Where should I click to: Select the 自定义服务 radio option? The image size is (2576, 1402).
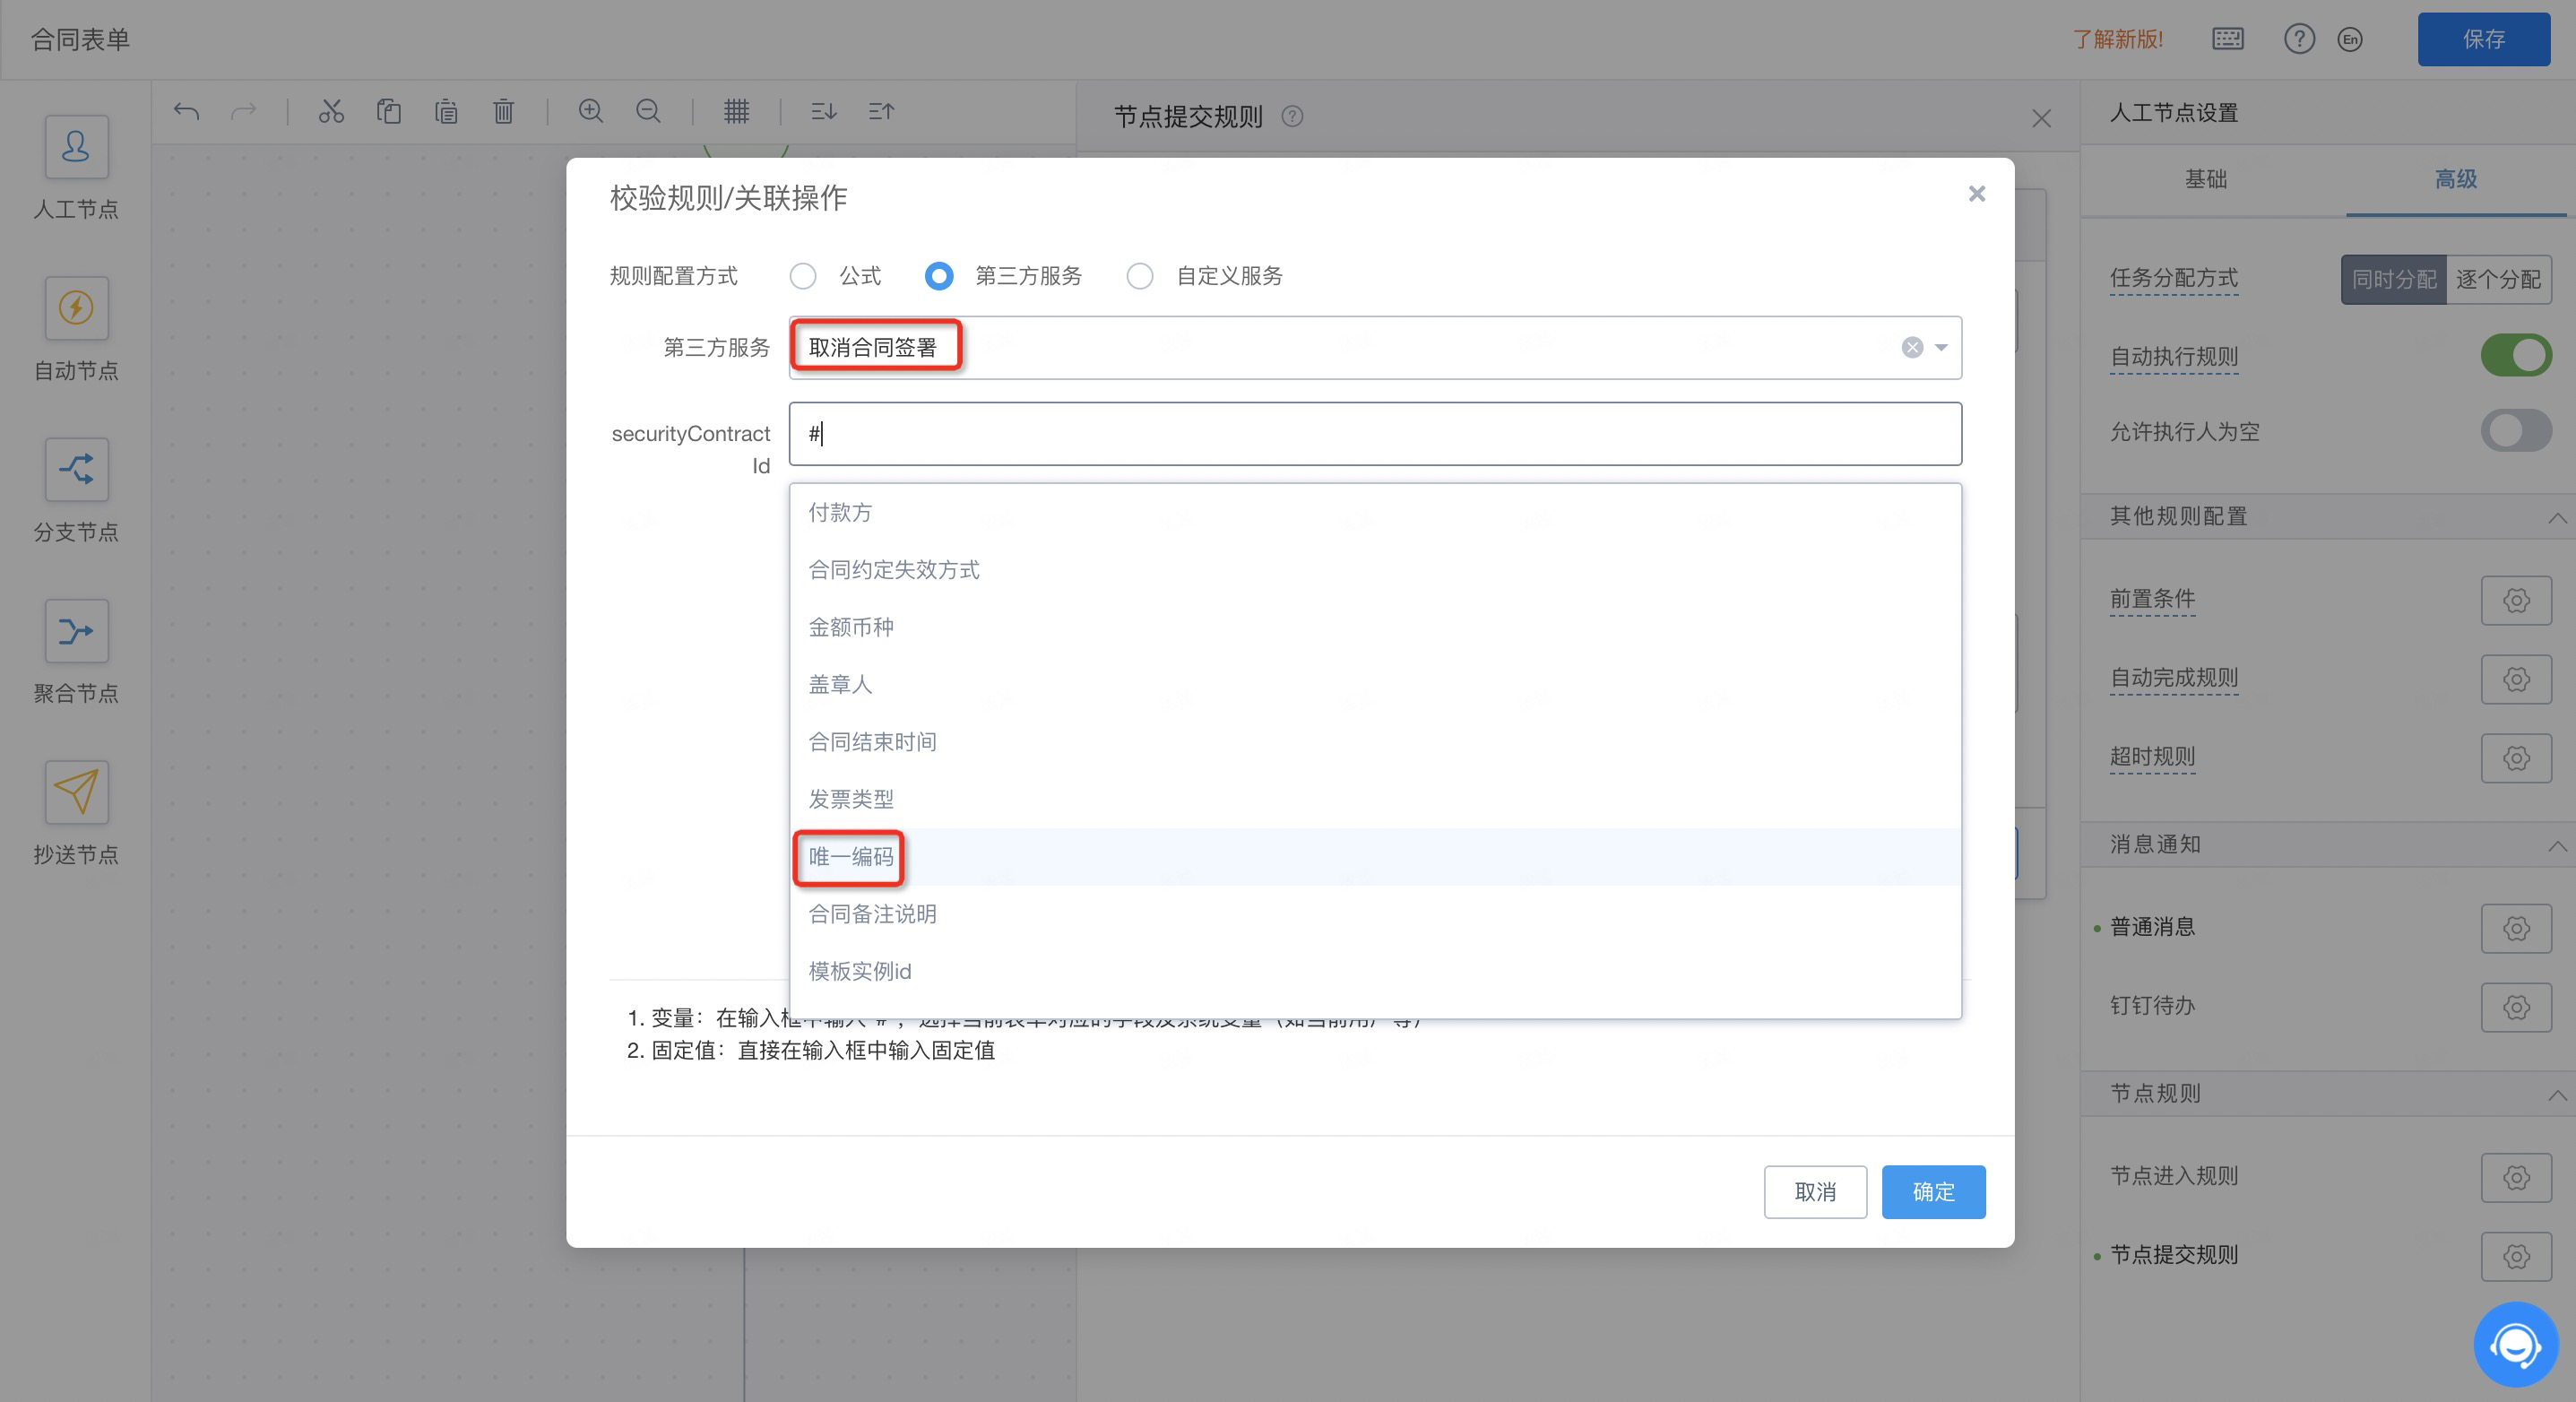(1140, 276)
